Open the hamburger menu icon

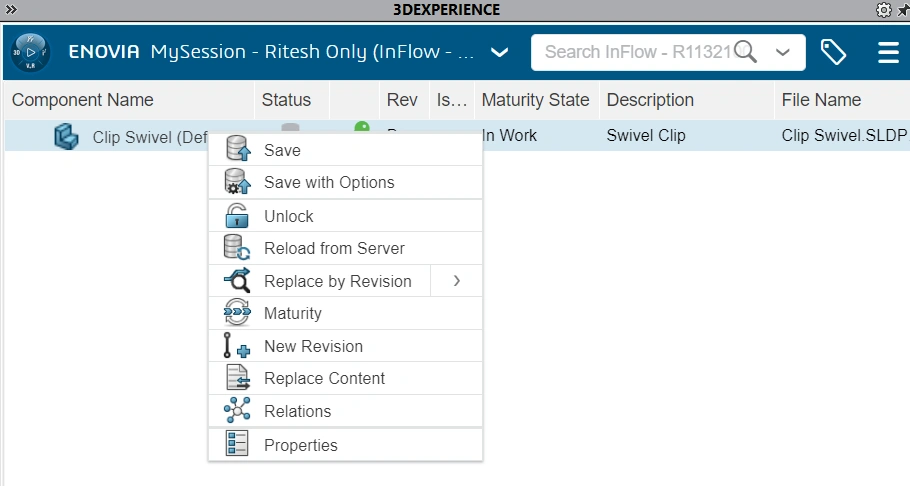888,52
